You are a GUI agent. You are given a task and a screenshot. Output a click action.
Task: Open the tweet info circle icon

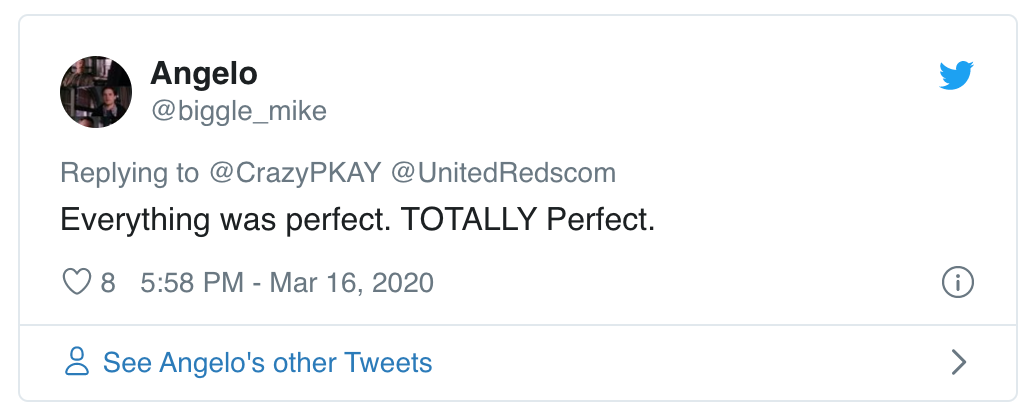tap(957, 283)
